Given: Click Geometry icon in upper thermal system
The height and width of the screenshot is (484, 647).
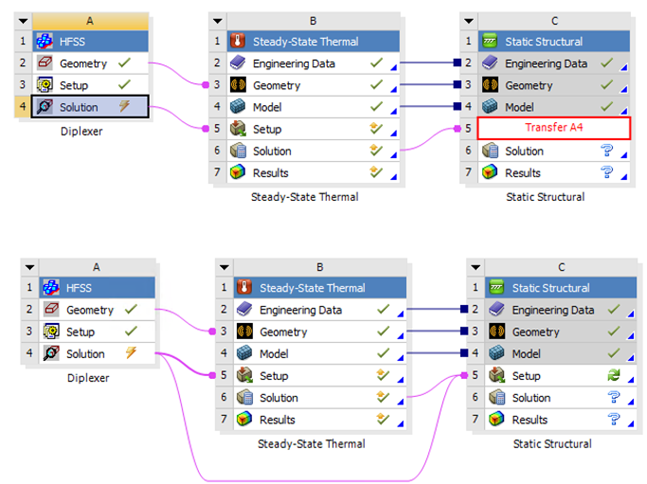Looking at the screenshot, I should pyautogui.click(x=238, y=85).
